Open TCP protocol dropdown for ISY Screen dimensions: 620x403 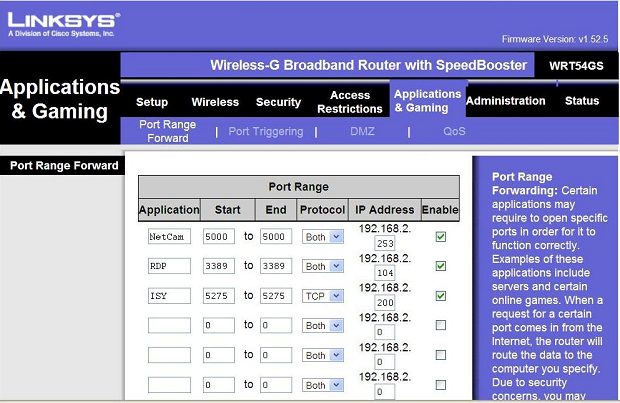tap(323, 296)
